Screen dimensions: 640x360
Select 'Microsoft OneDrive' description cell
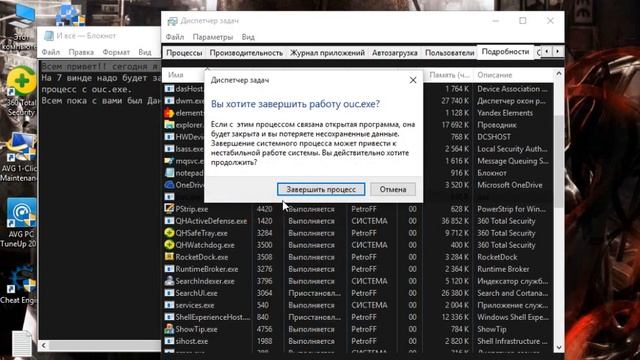click(510, 185)
